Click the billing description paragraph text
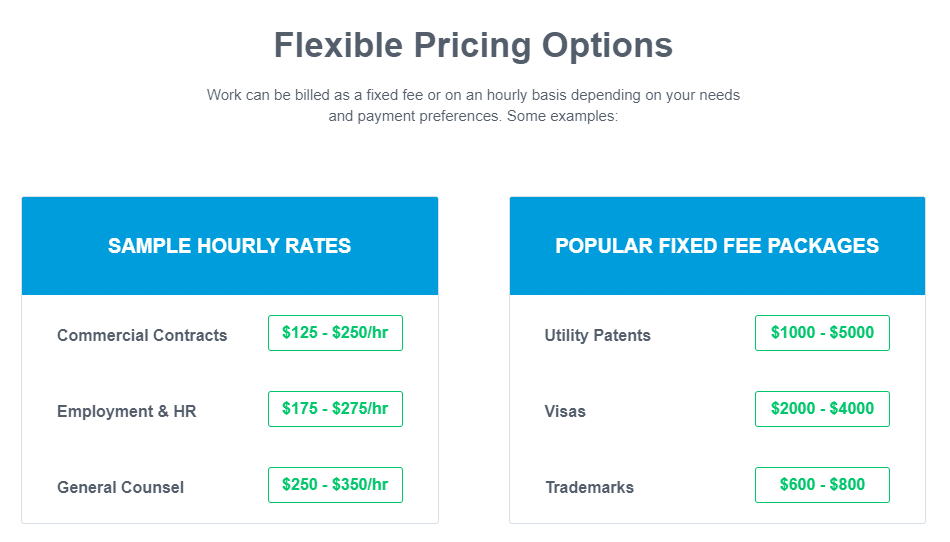The width and height of the screenshot is (950, 542). [473, 105]
